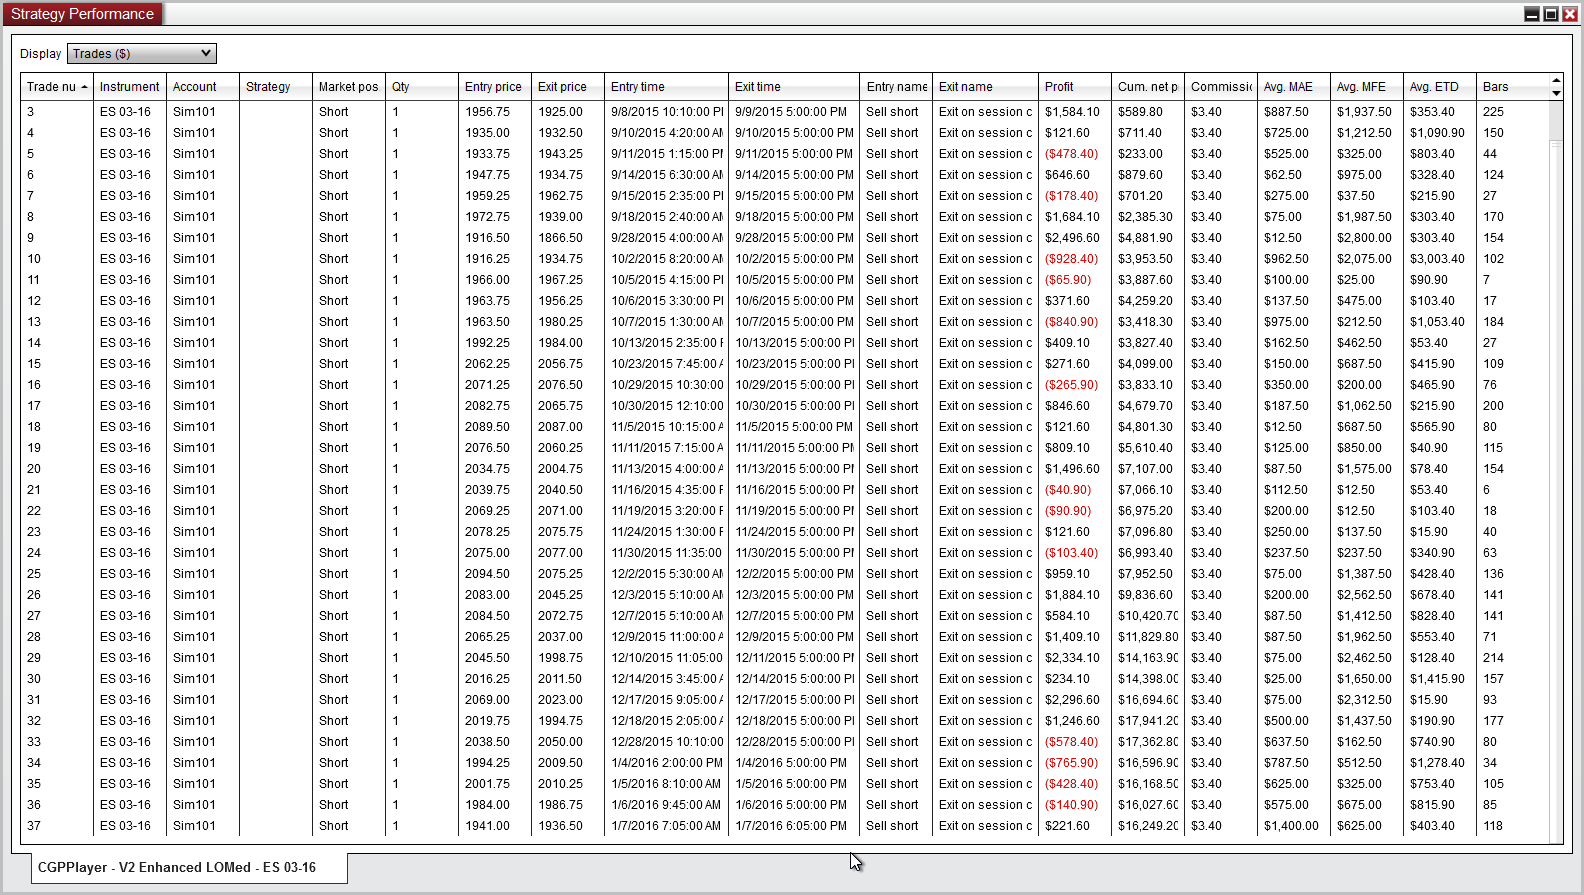Image resolution: width=1584 pixels, height=895 pixels.
Task: Sort by the Entry price column header
Action: [495, 87]
